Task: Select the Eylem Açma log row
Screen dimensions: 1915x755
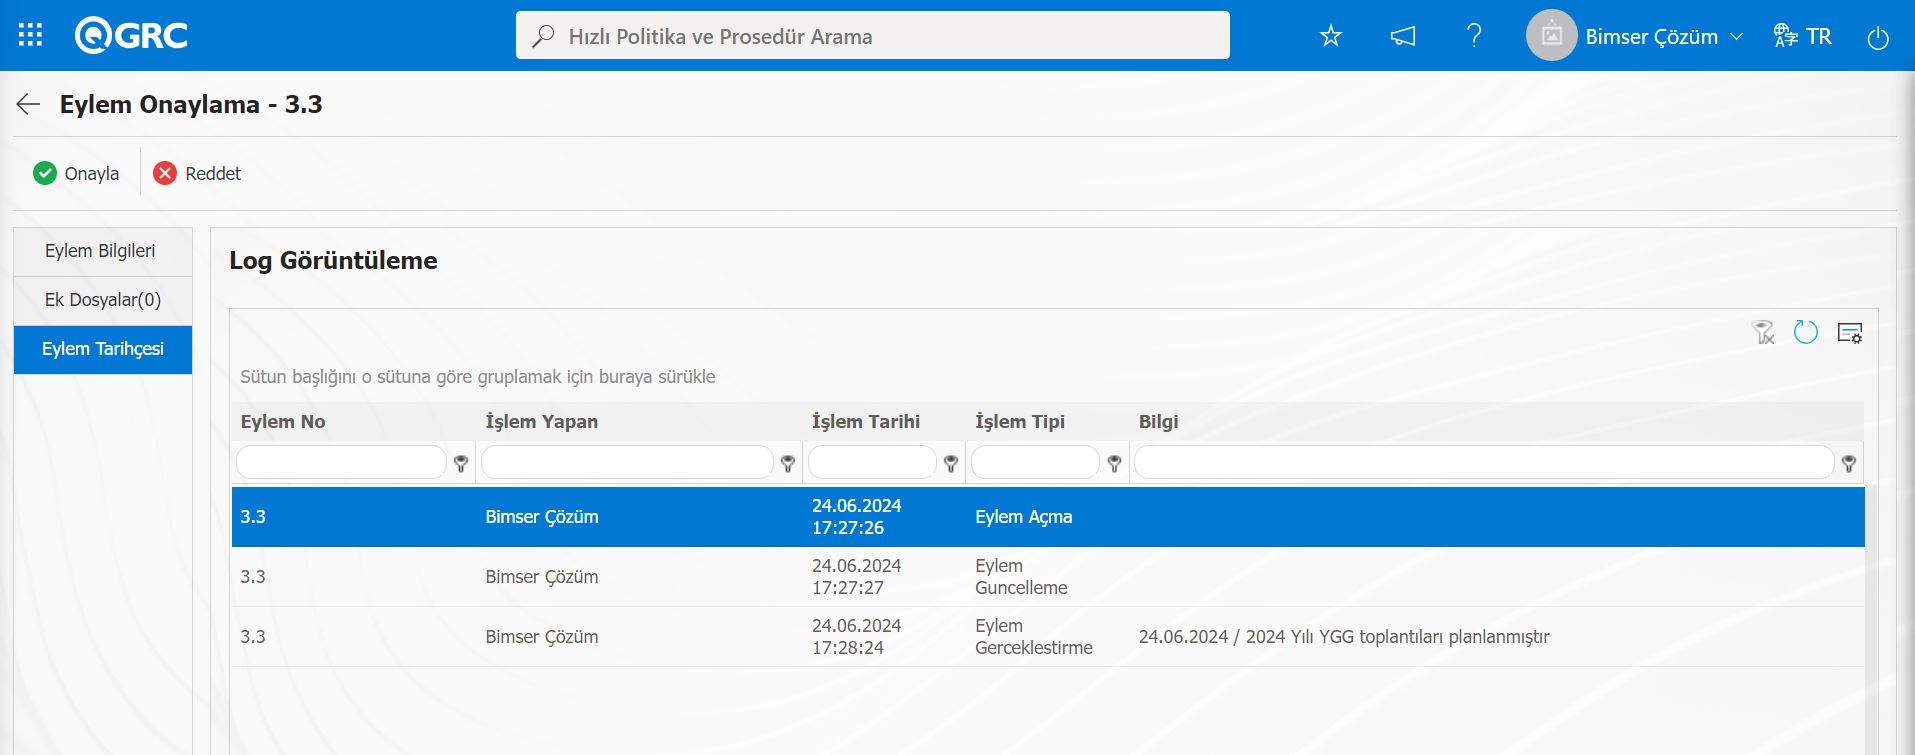Action: click(1048, 517)
